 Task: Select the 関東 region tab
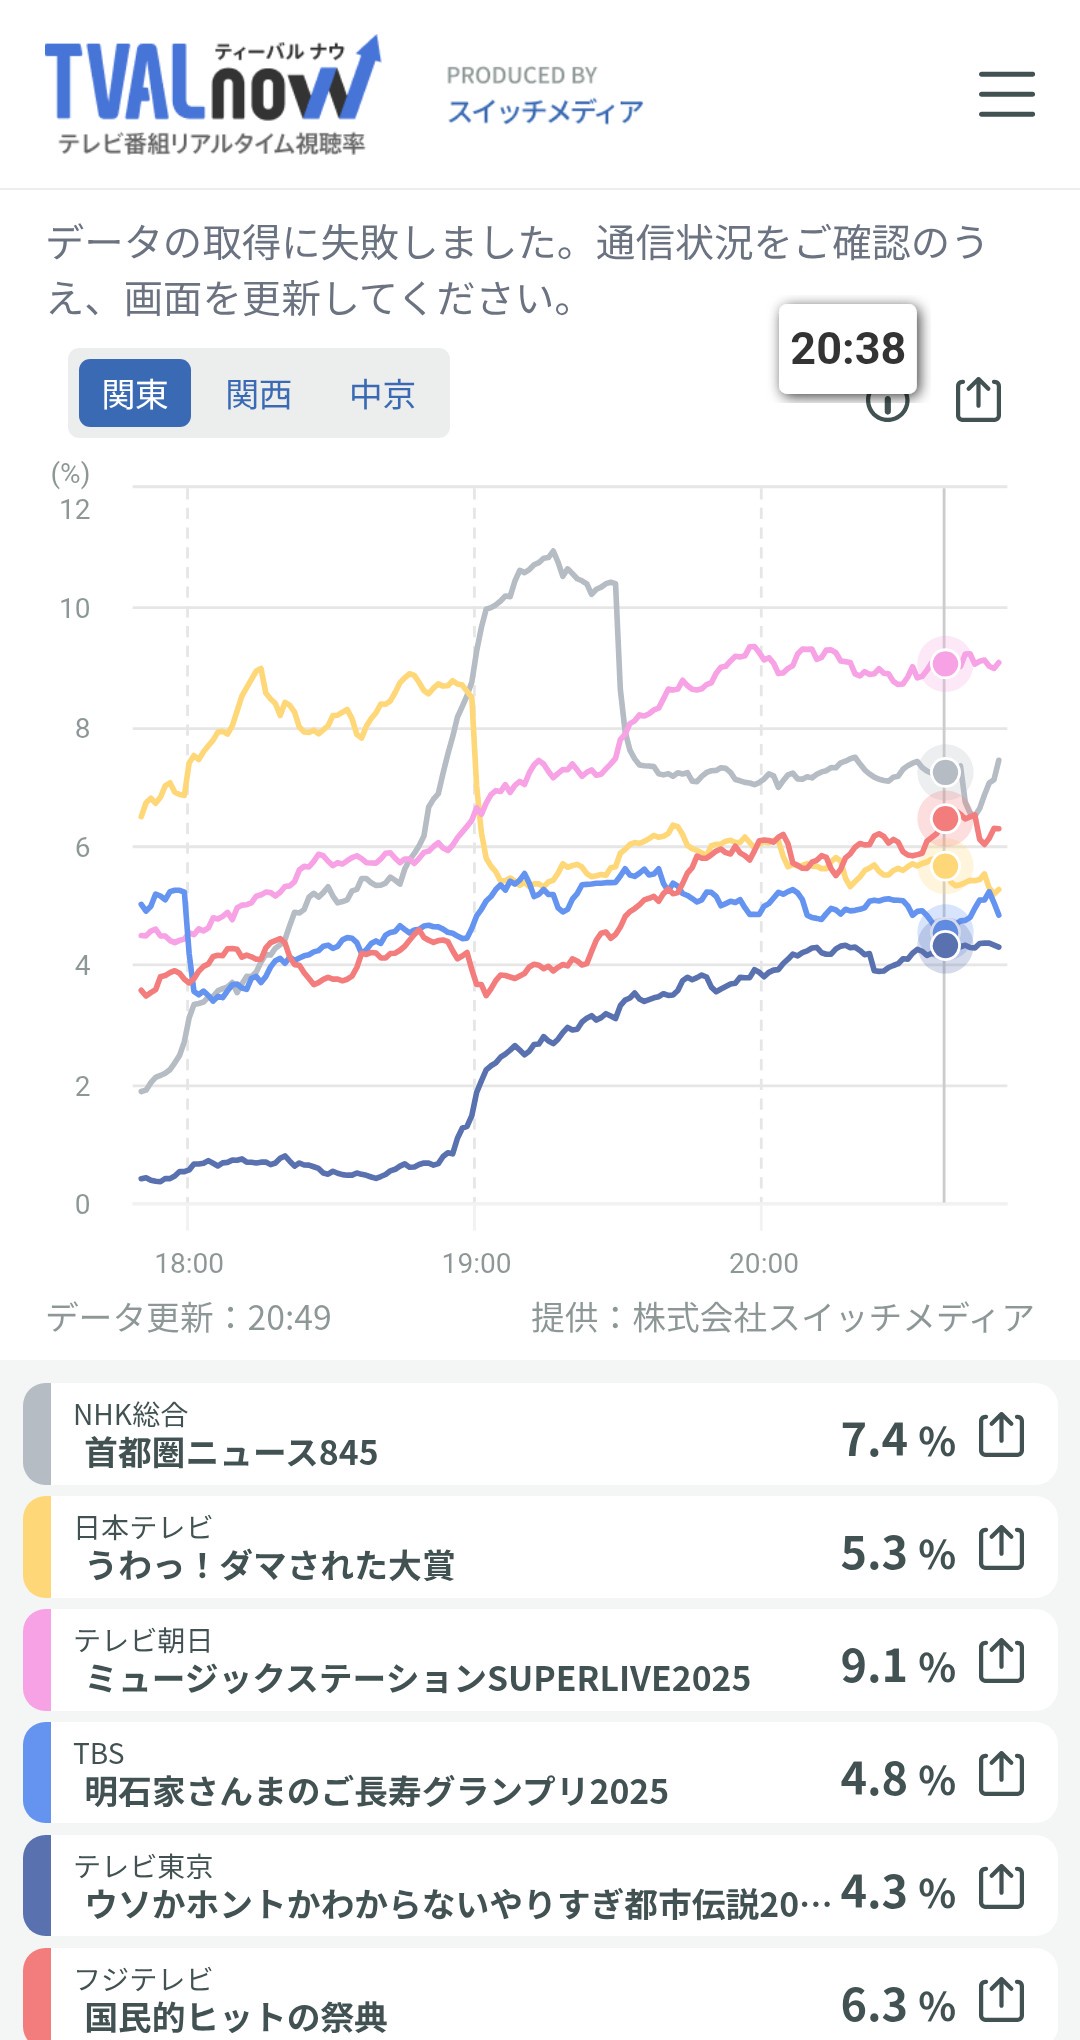coord(135,394)
